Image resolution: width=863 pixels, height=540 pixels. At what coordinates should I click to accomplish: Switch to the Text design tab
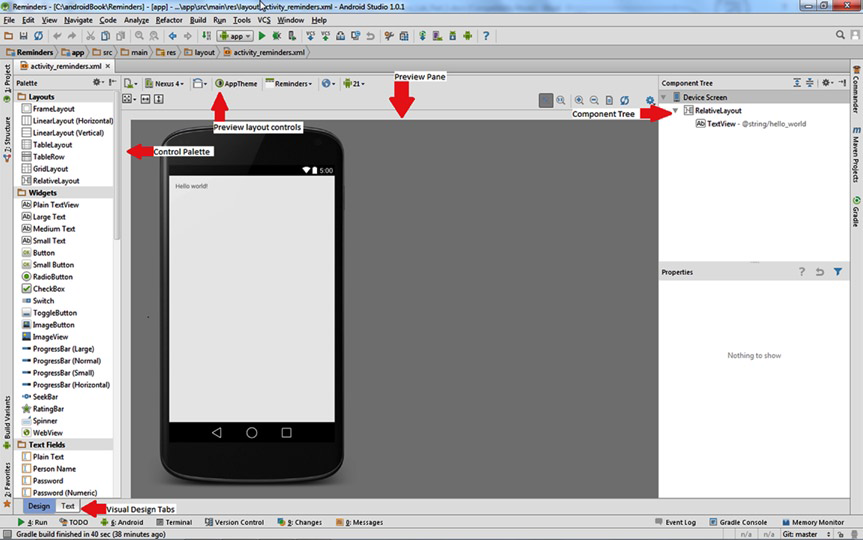[68, 506]
